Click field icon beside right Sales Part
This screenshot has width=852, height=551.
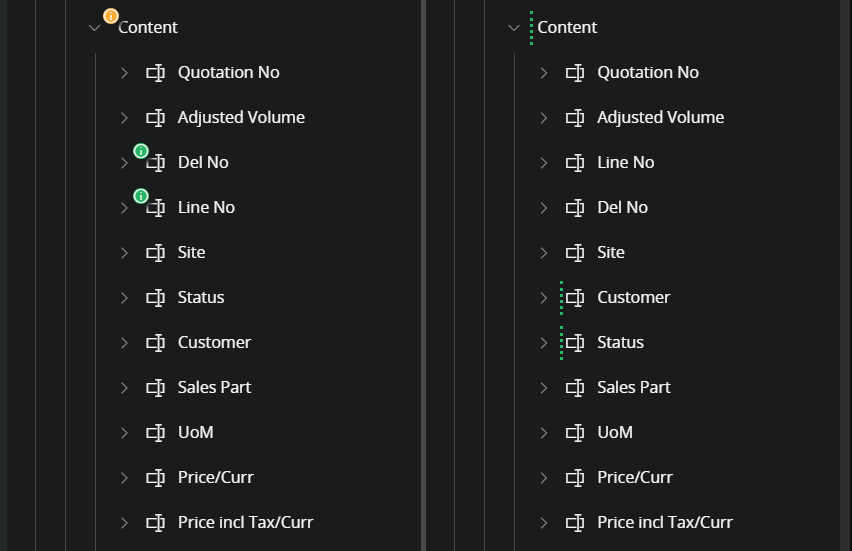click(575, 388)
